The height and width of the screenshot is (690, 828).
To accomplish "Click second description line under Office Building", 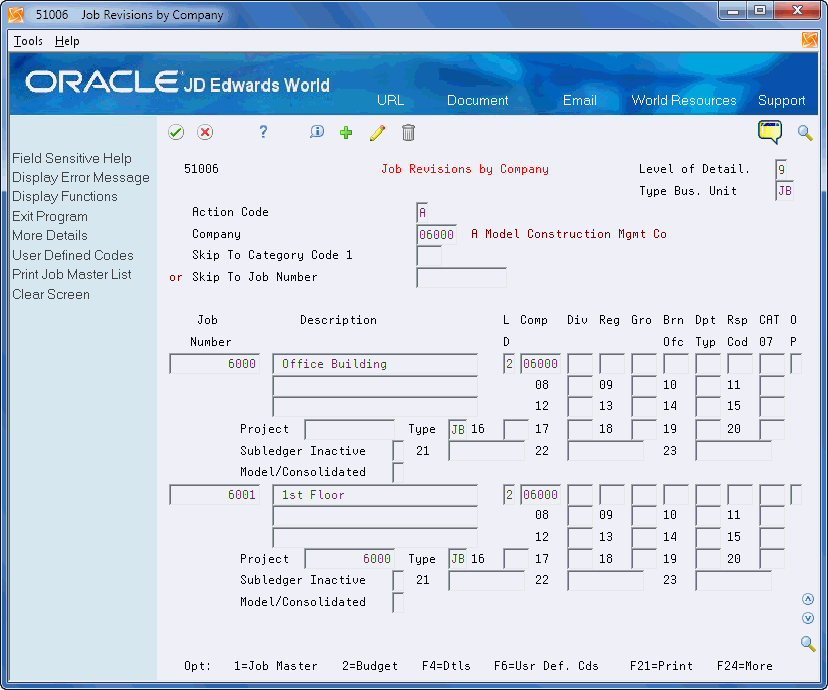I will [x=375, y=386].
